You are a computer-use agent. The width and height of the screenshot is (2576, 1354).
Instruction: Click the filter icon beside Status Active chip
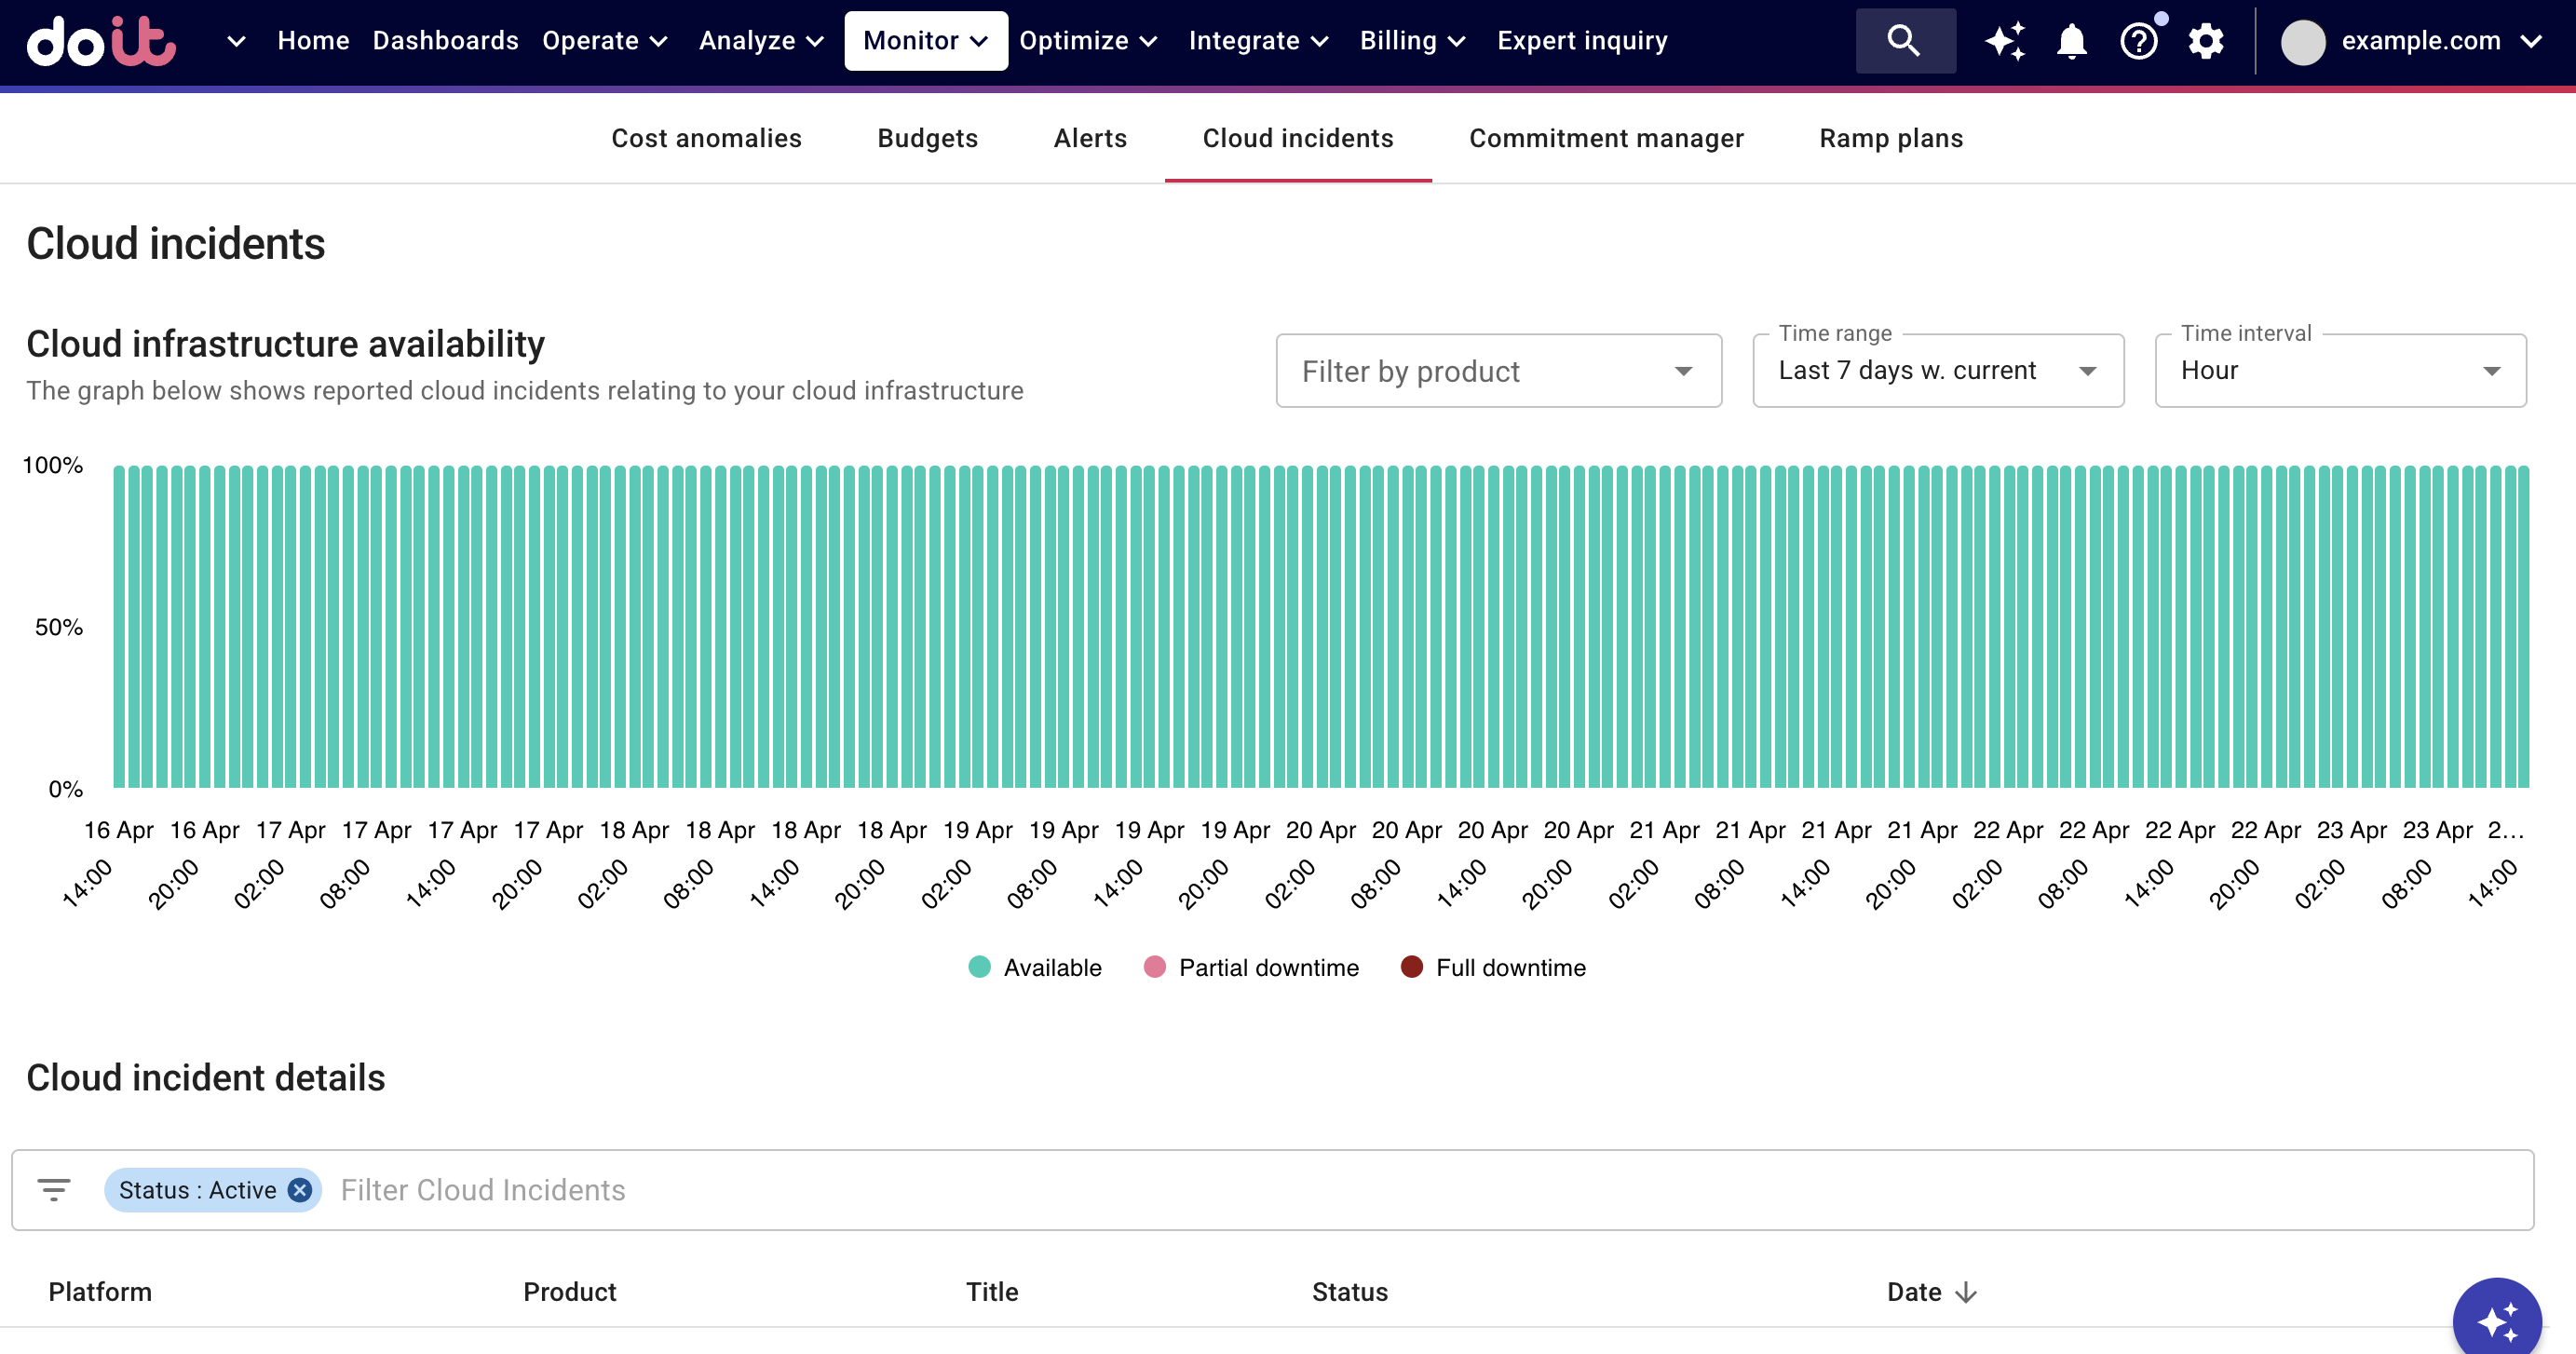[x=55, y=1190]
